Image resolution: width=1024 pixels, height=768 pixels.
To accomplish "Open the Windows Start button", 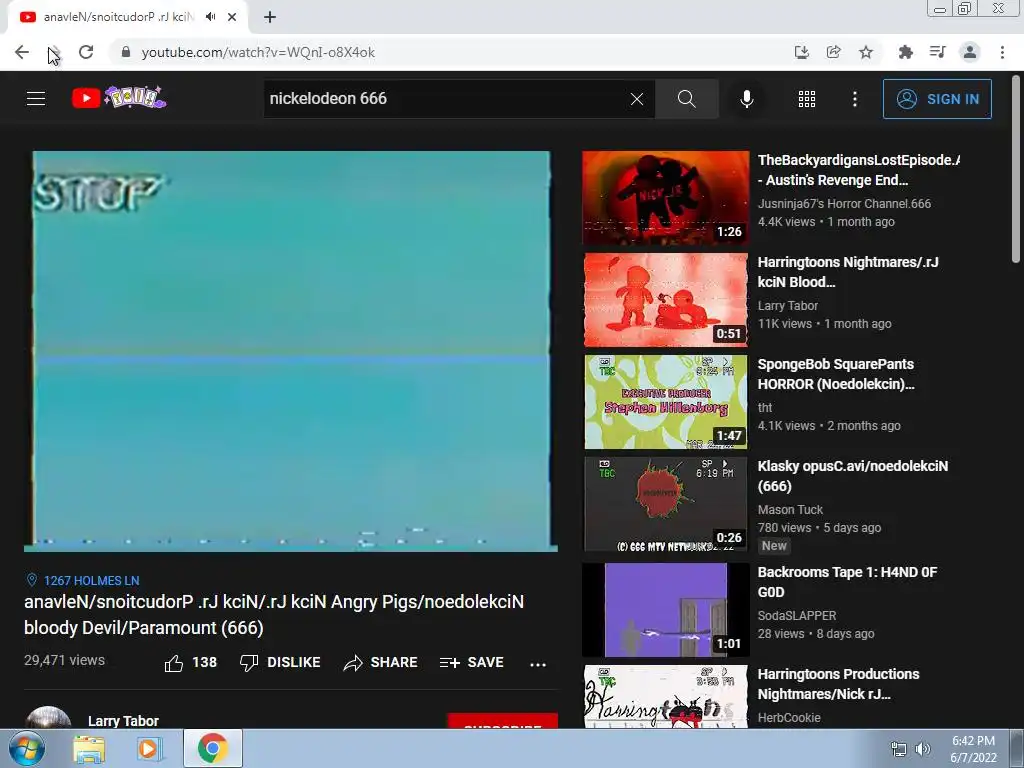I will 26,749.
